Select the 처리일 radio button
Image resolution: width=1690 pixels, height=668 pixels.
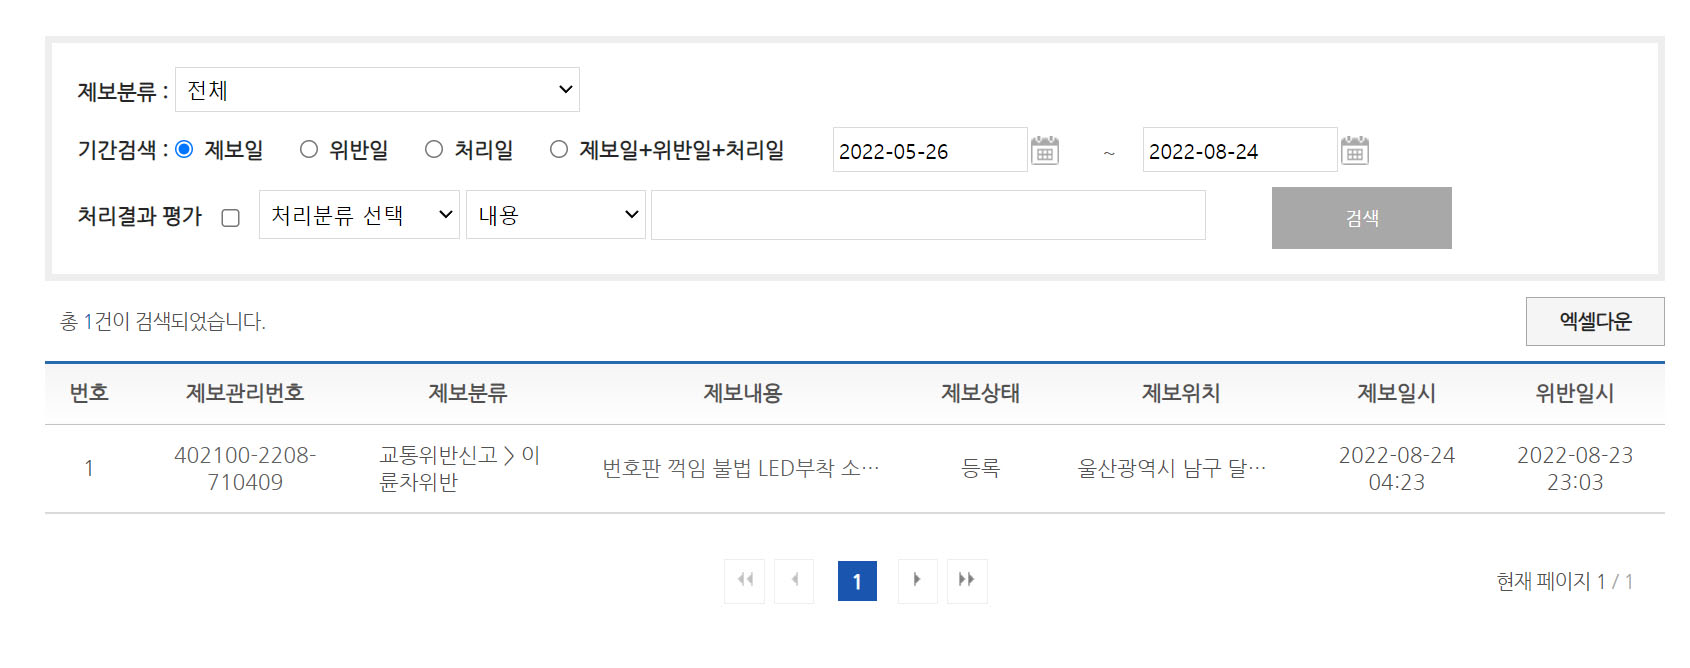coord(434,149)
